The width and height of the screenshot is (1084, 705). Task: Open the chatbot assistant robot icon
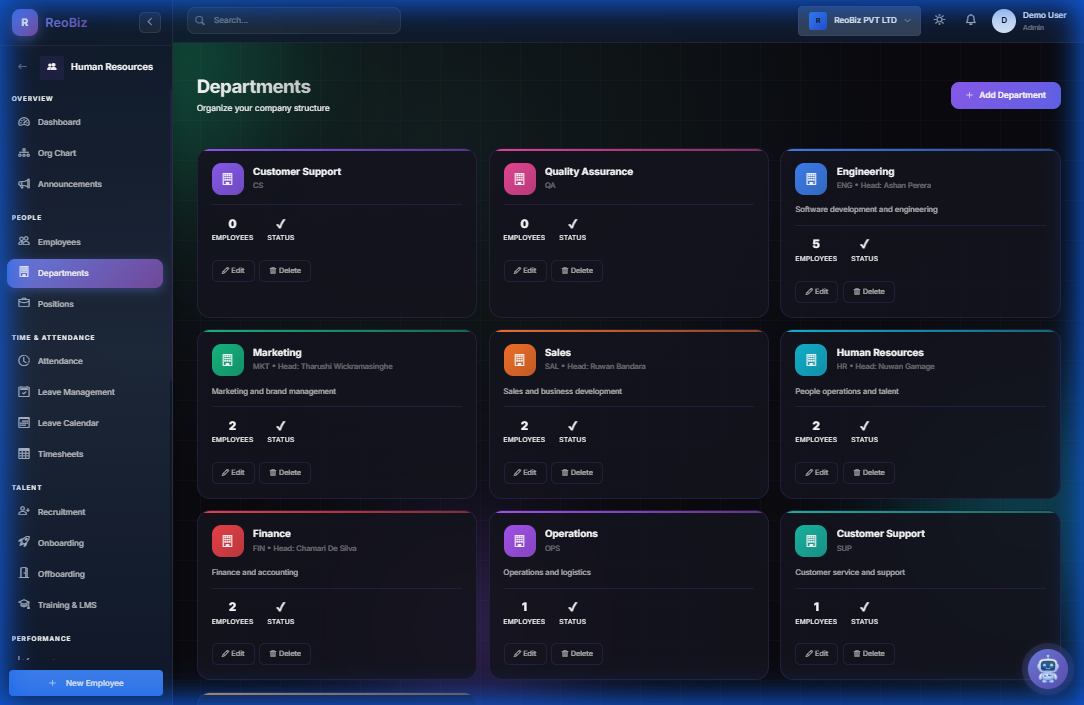[x=1047, y=668]
